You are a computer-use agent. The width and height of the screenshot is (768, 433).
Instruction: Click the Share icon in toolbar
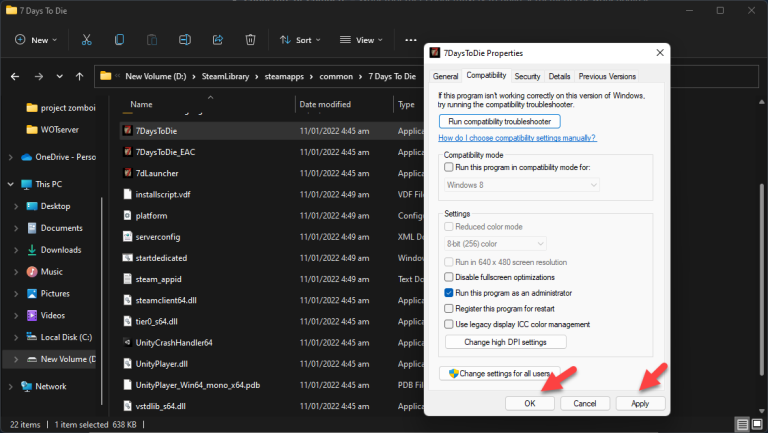217,40
